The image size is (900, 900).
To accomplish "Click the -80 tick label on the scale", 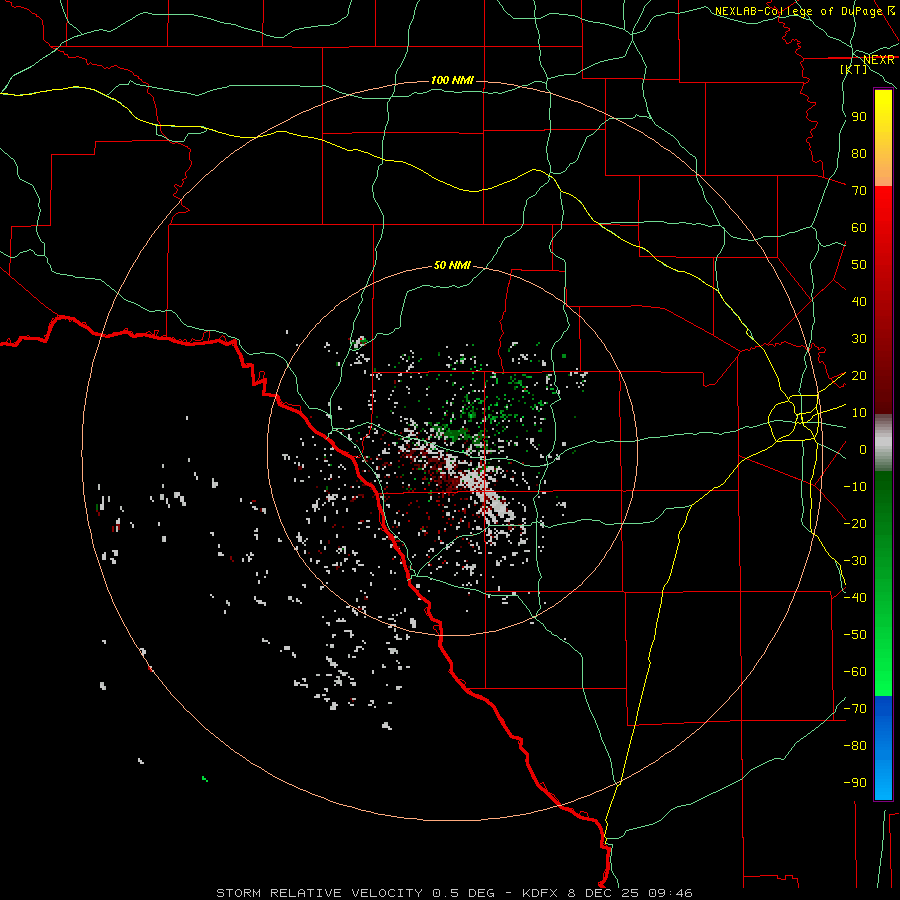I will pos(855,746).
